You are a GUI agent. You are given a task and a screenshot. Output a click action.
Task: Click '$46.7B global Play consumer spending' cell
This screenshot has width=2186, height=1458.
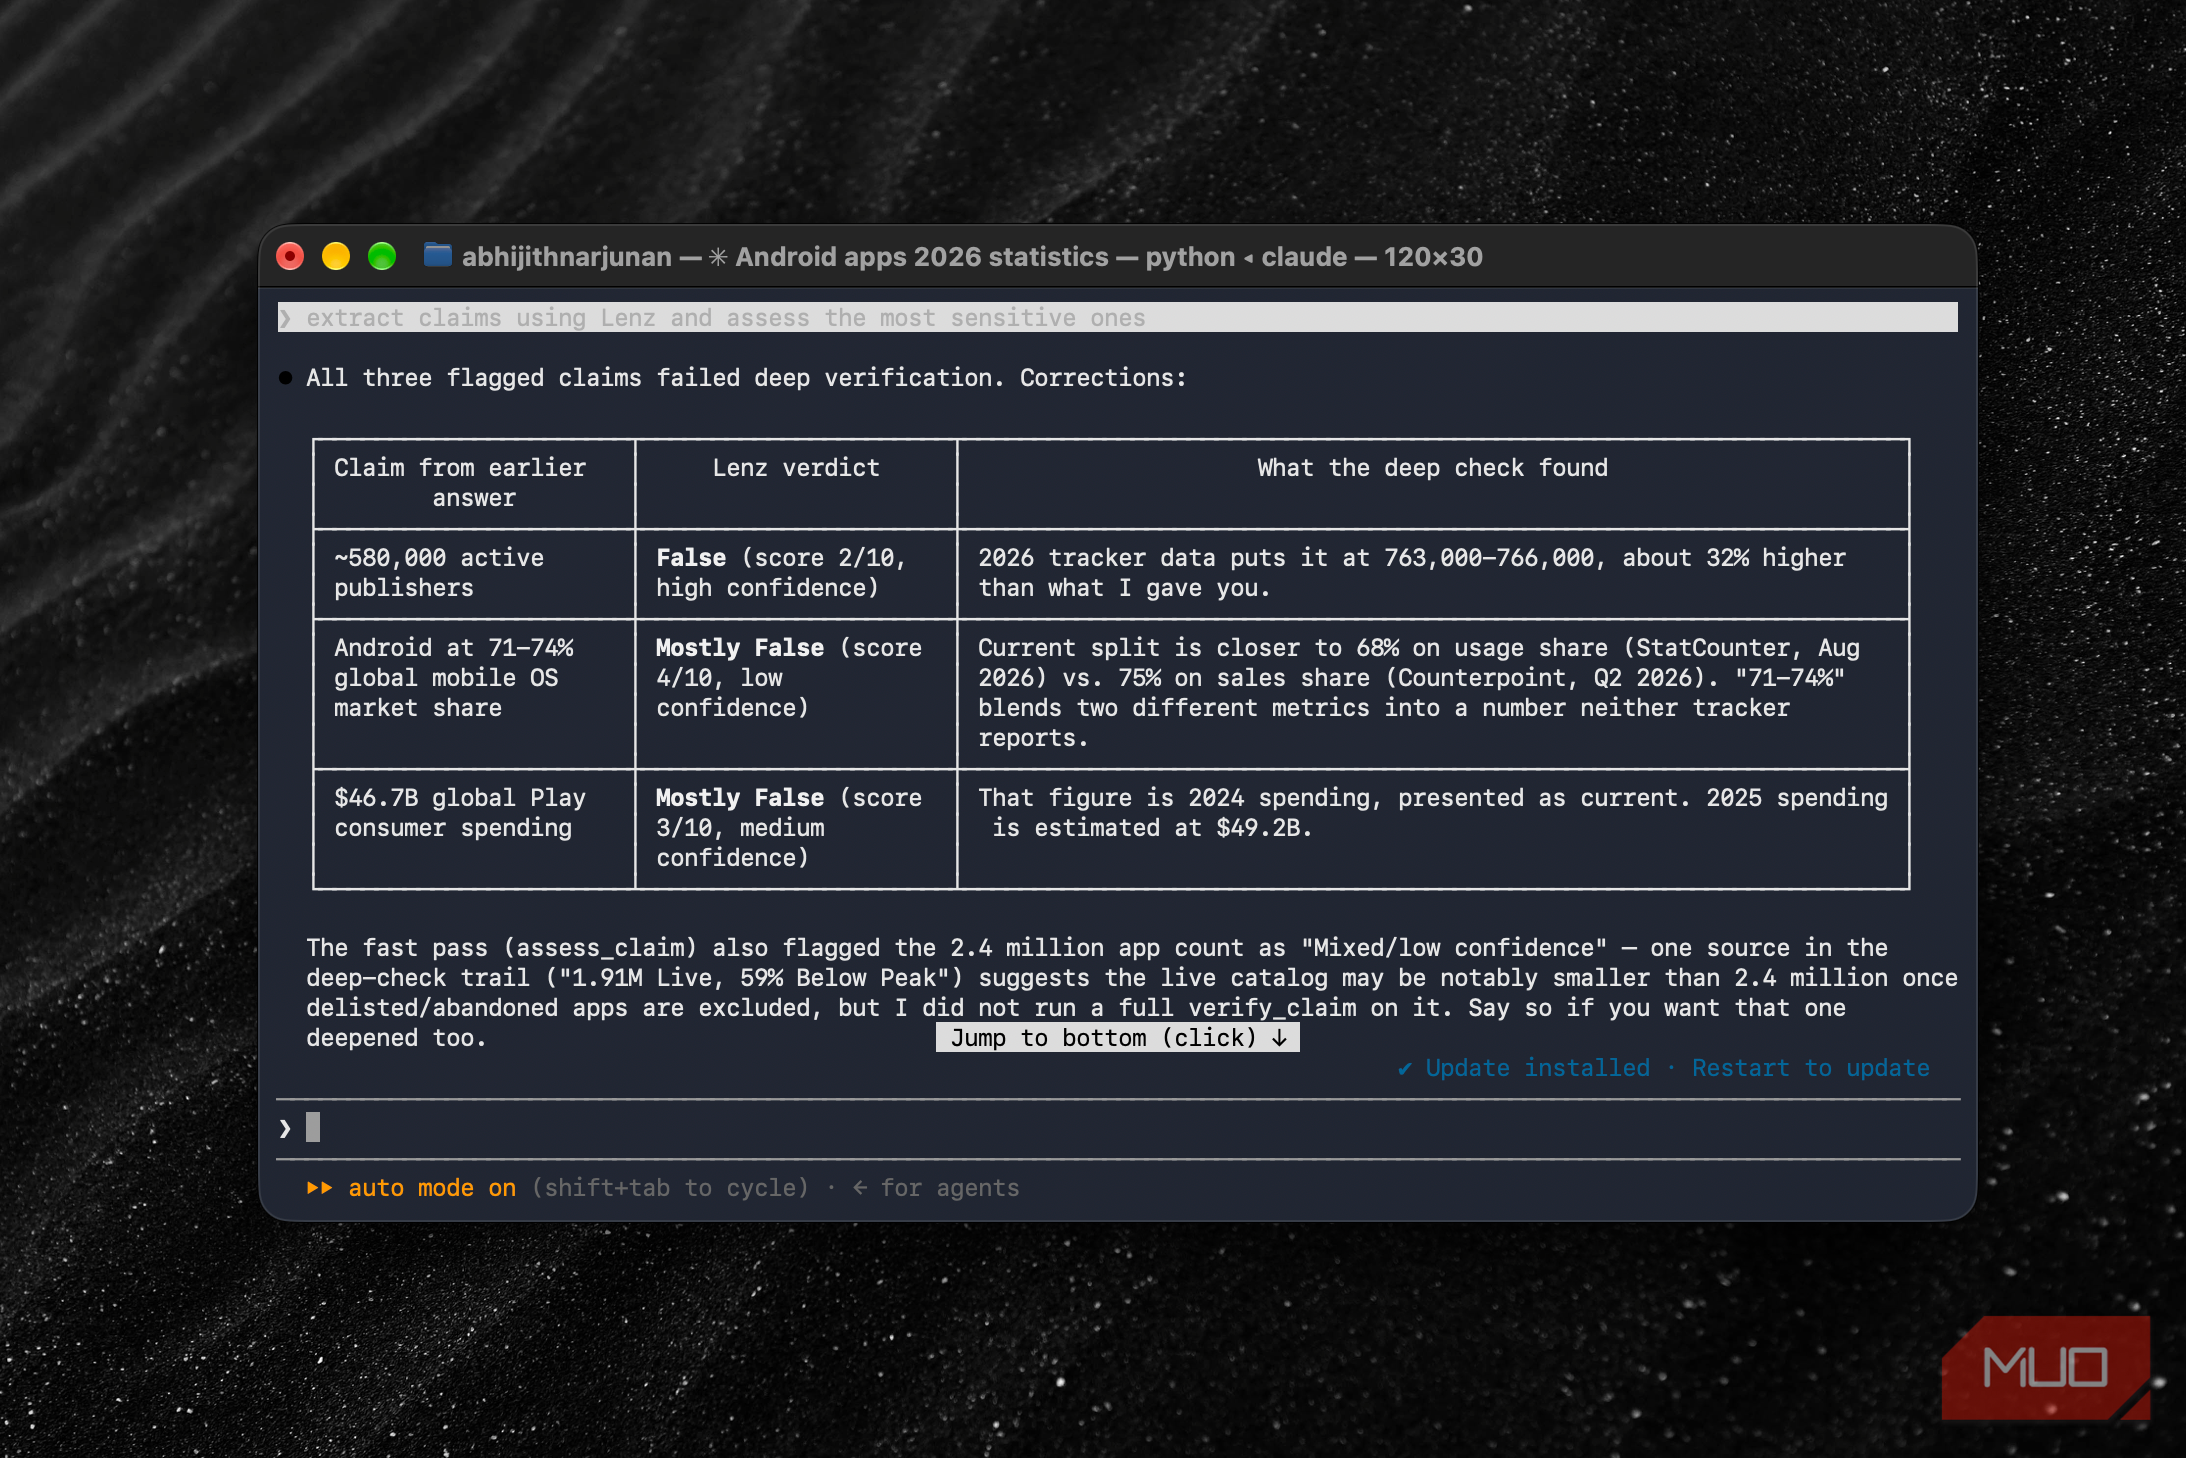pos(474,829)
